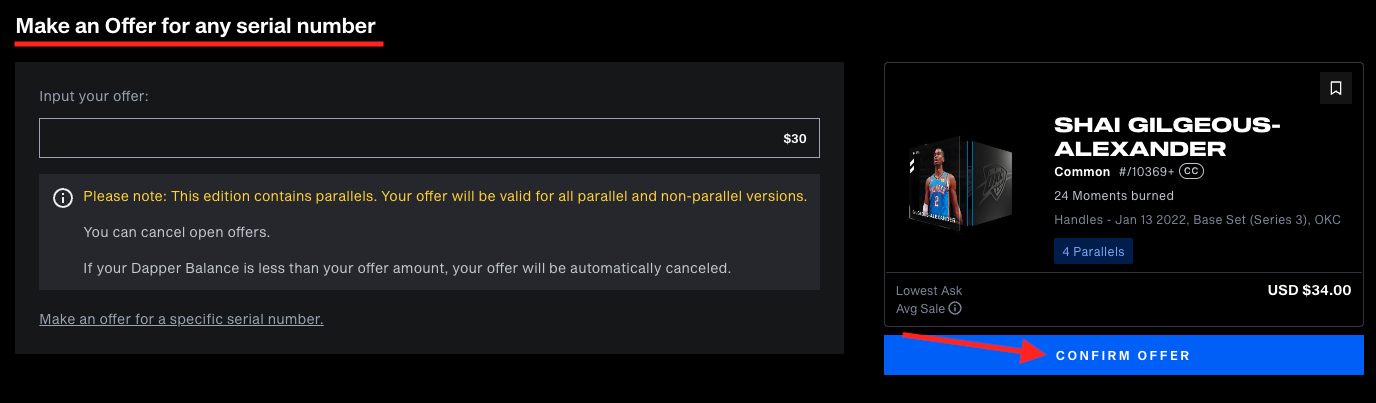Click the Lowest Ask label
The height and width of the screenshot is (403, 1376).
(929, 291)
